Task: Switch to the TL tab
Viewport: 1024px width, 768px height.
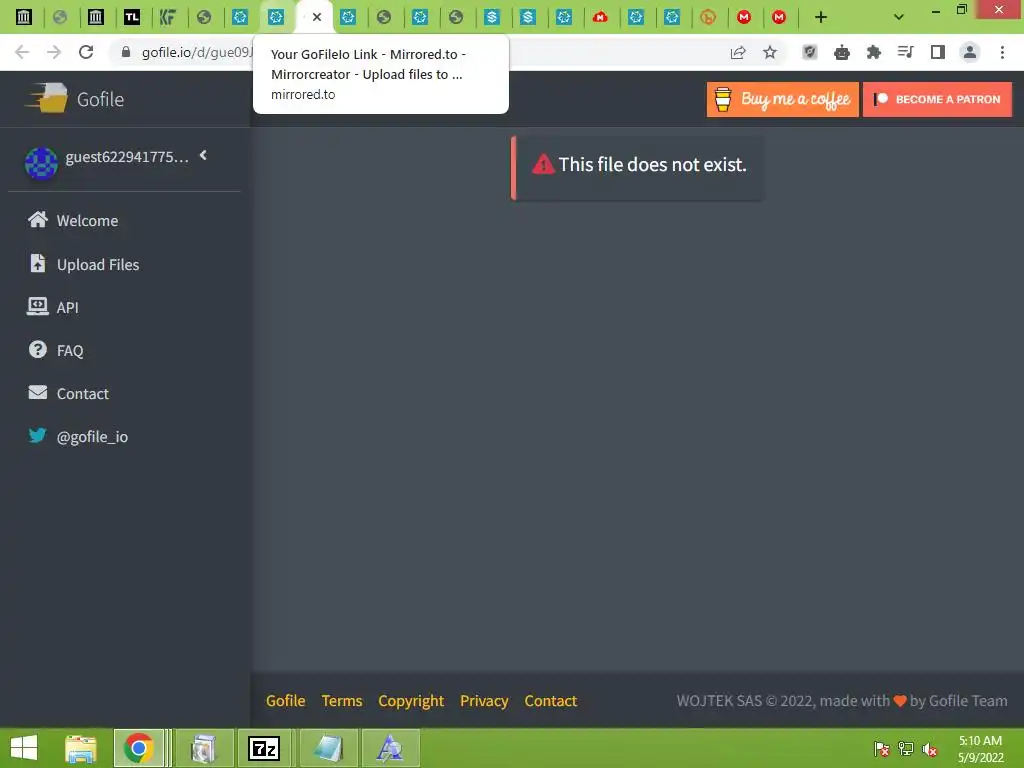Action: click(x=132, y=17)
